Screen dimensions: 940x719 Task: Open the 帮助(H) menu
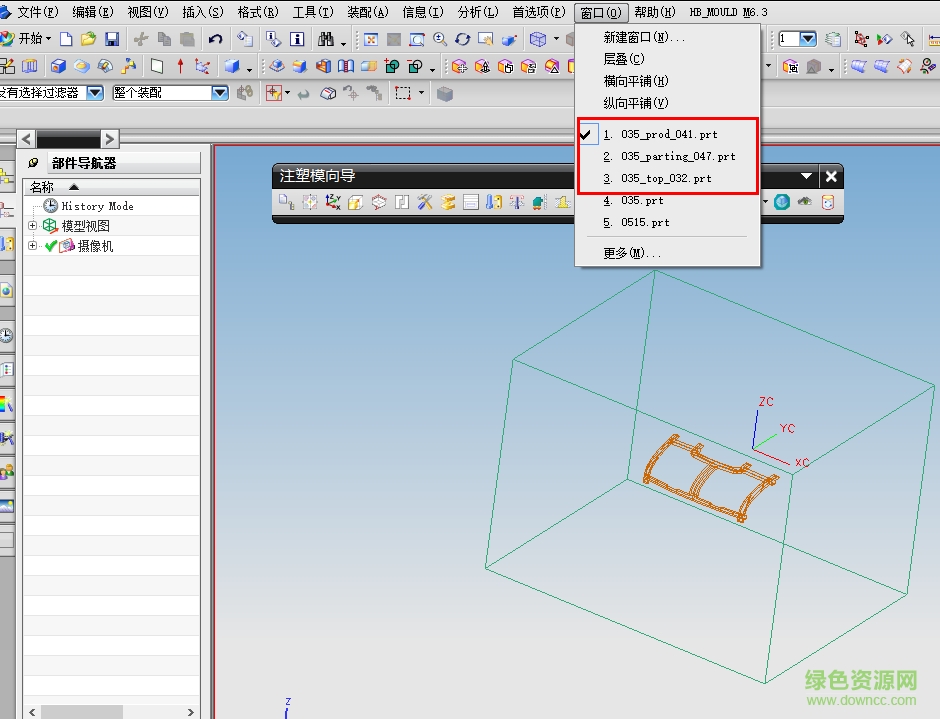655,12
